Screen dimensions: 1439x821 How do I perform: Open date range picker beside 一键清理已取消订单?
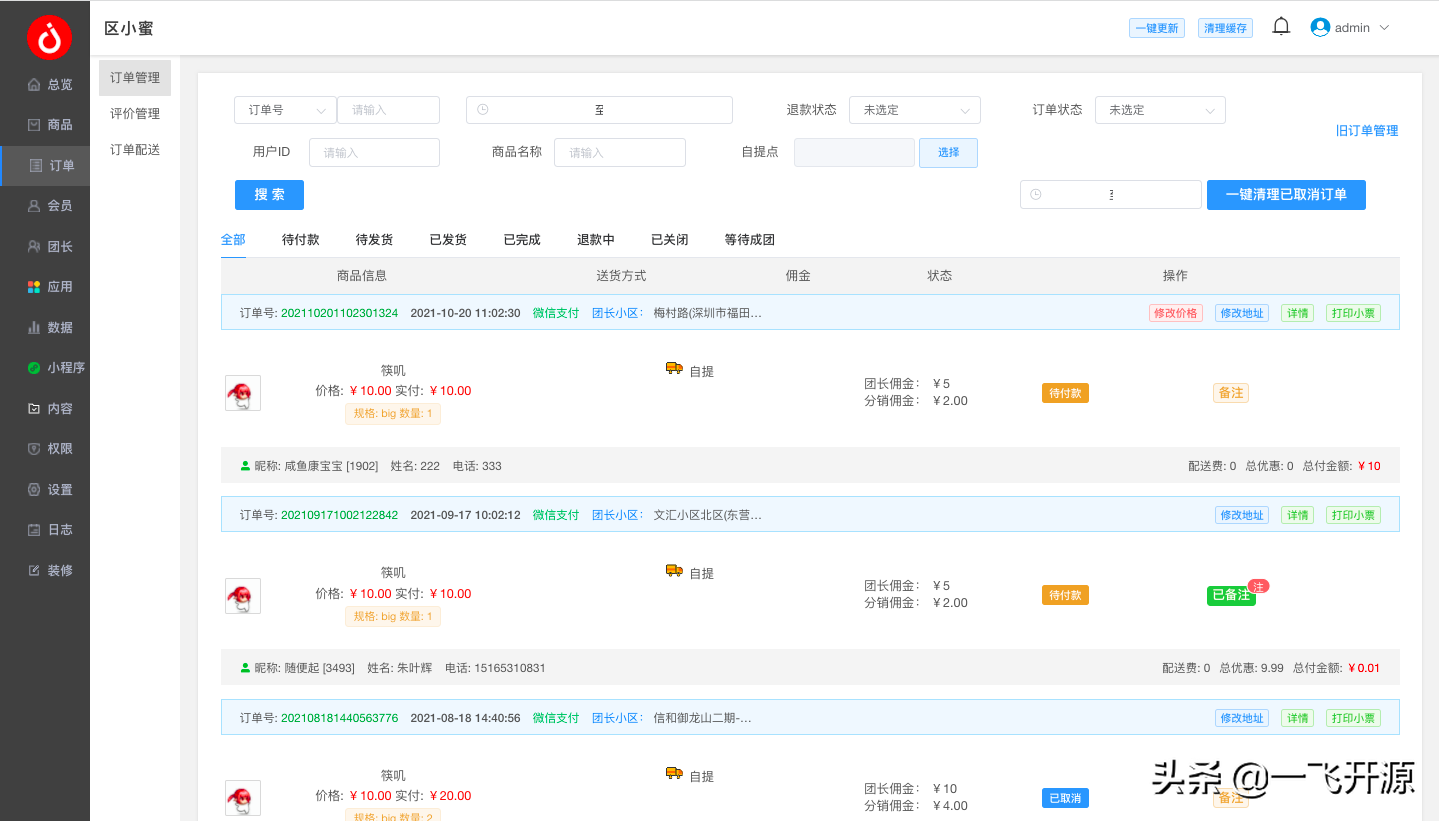coord(1111,195)
